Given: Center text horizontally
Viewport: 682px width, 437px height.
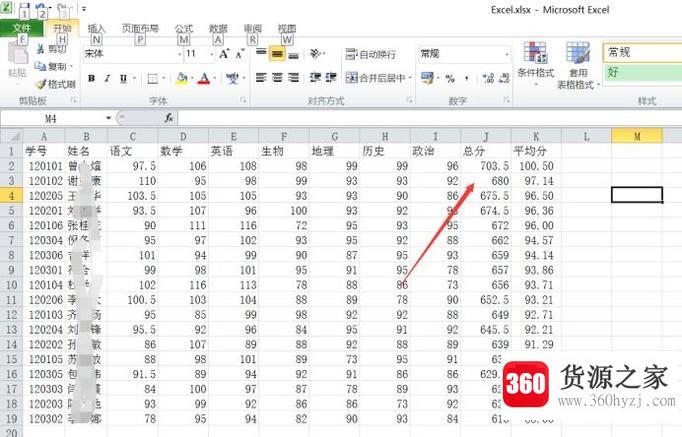Looking at the screenshot, I should pyautogui.click(x=277, y=78).
